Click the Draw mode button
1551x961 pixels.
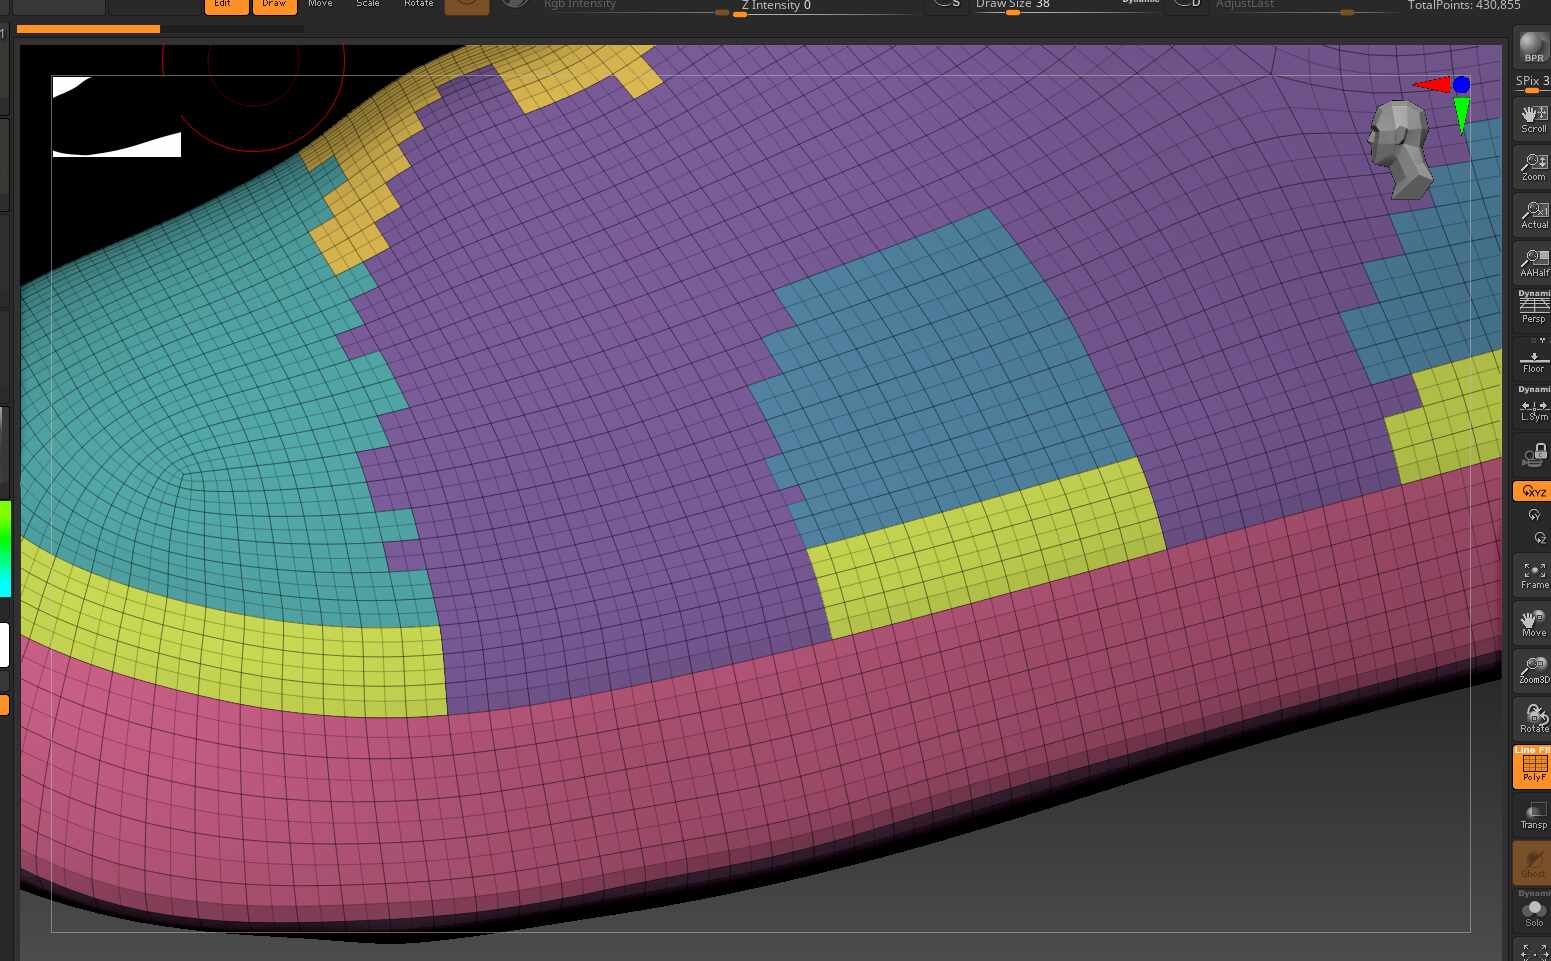[274, 5]
